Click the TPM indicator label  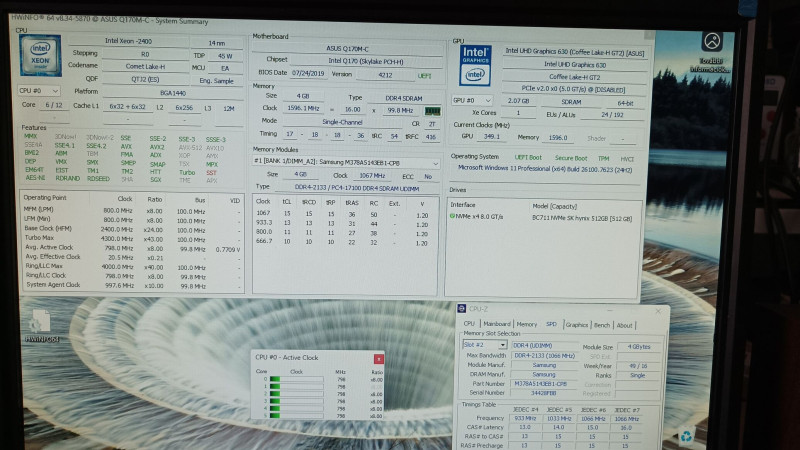pos(604,159)
